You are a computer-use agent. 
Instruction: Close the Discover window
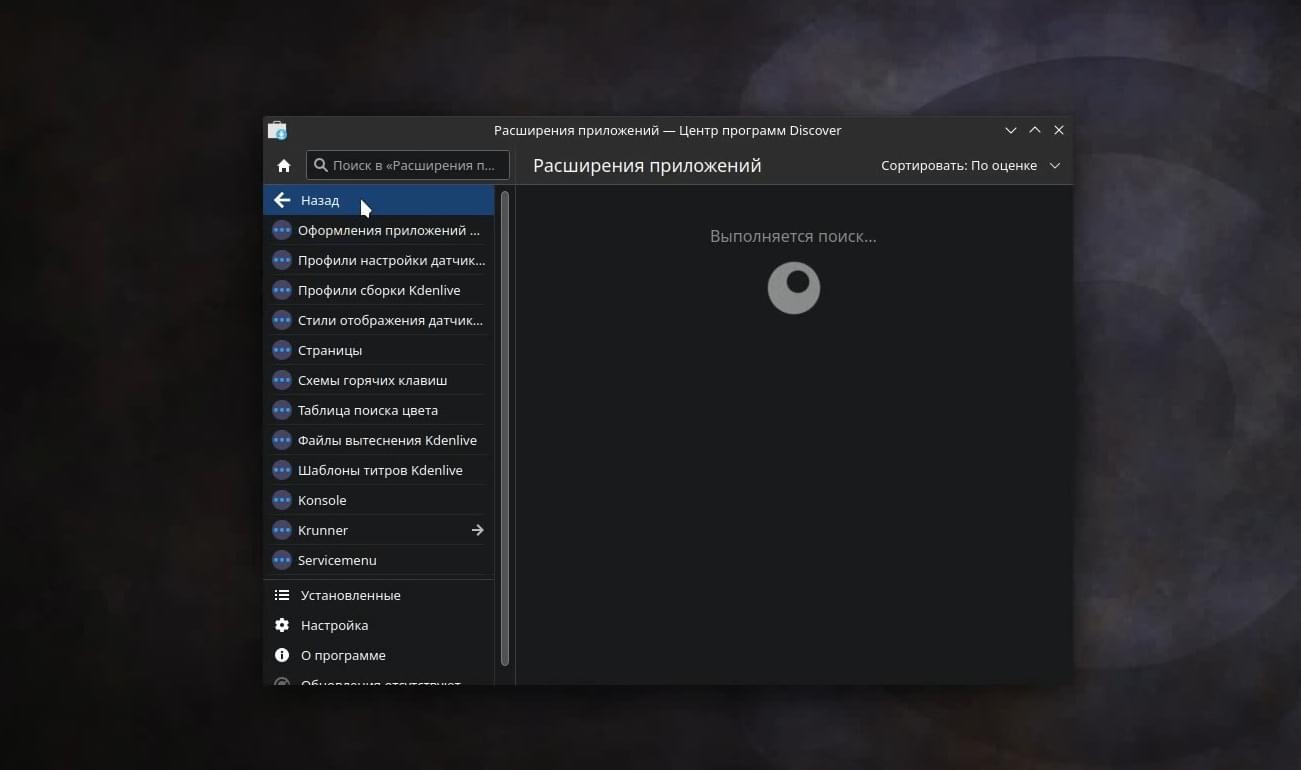pyautogui.click(x=1059, y=131)
